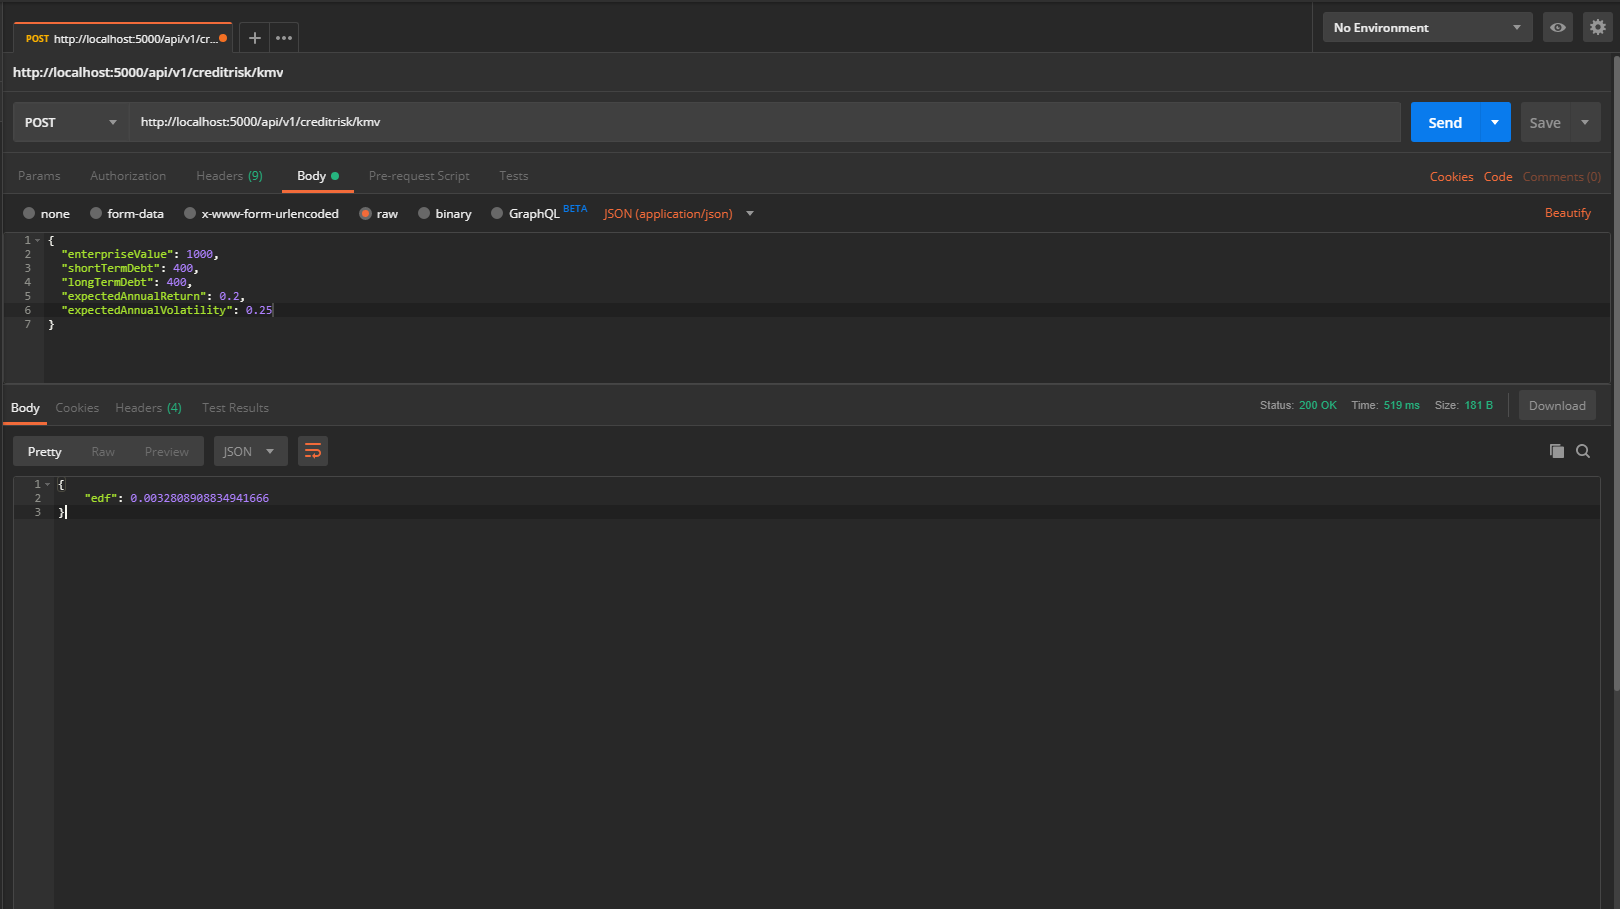
Task: Collapse the response JSON fold arrow on line 1
Action: [x=47, y=484]
